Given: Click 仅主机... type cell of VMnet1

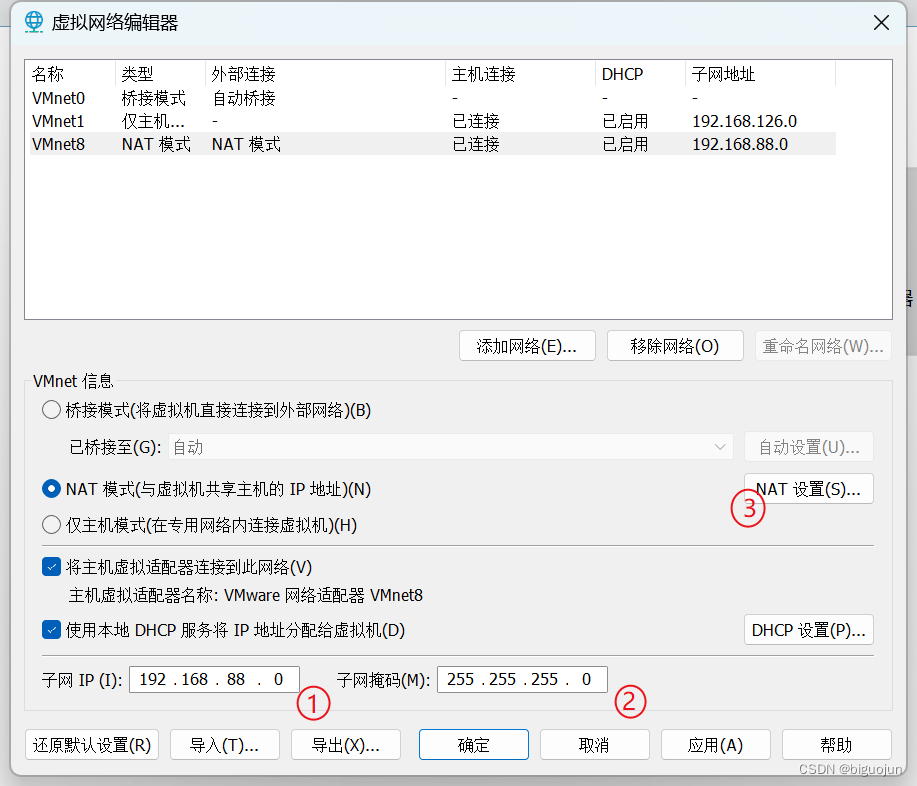Looking at the screenshot, I should pos(153,121).
